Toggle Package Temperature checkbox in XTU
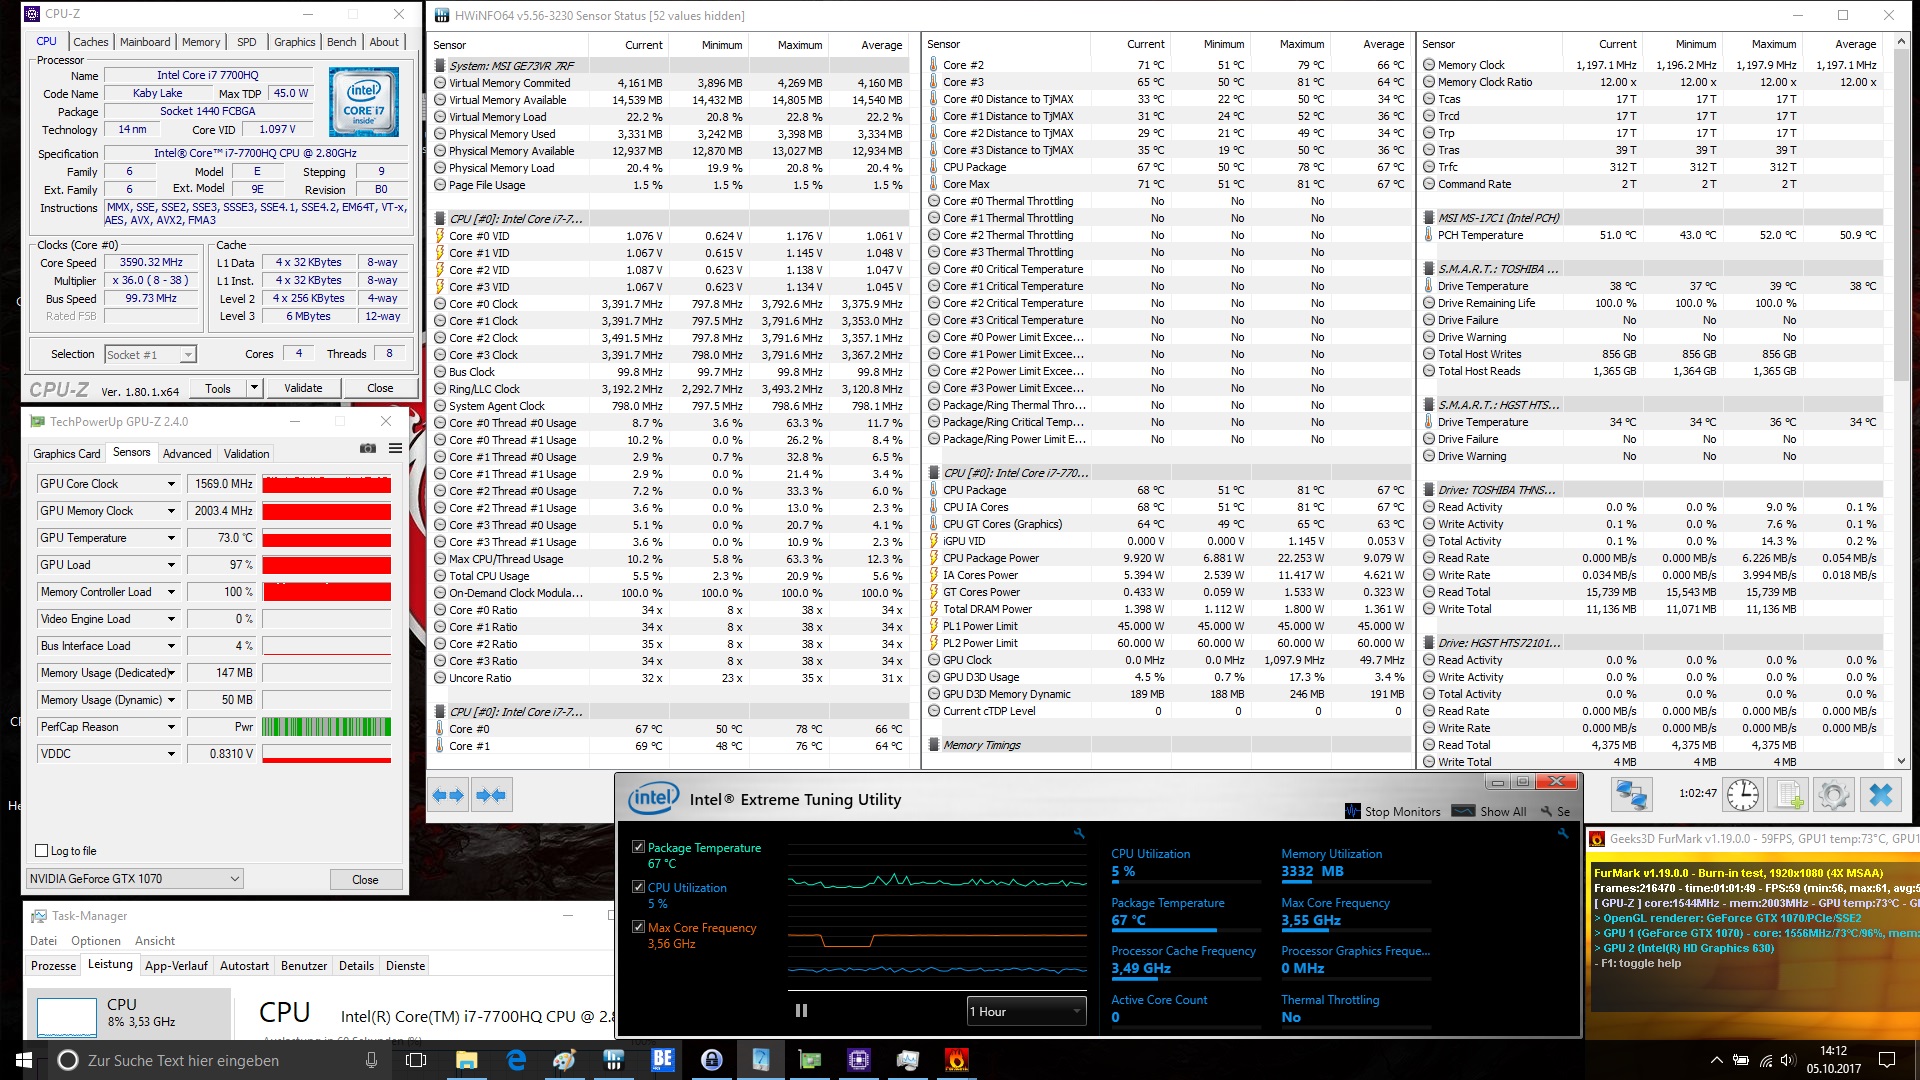The image size is (1920, 1080). 638,847
